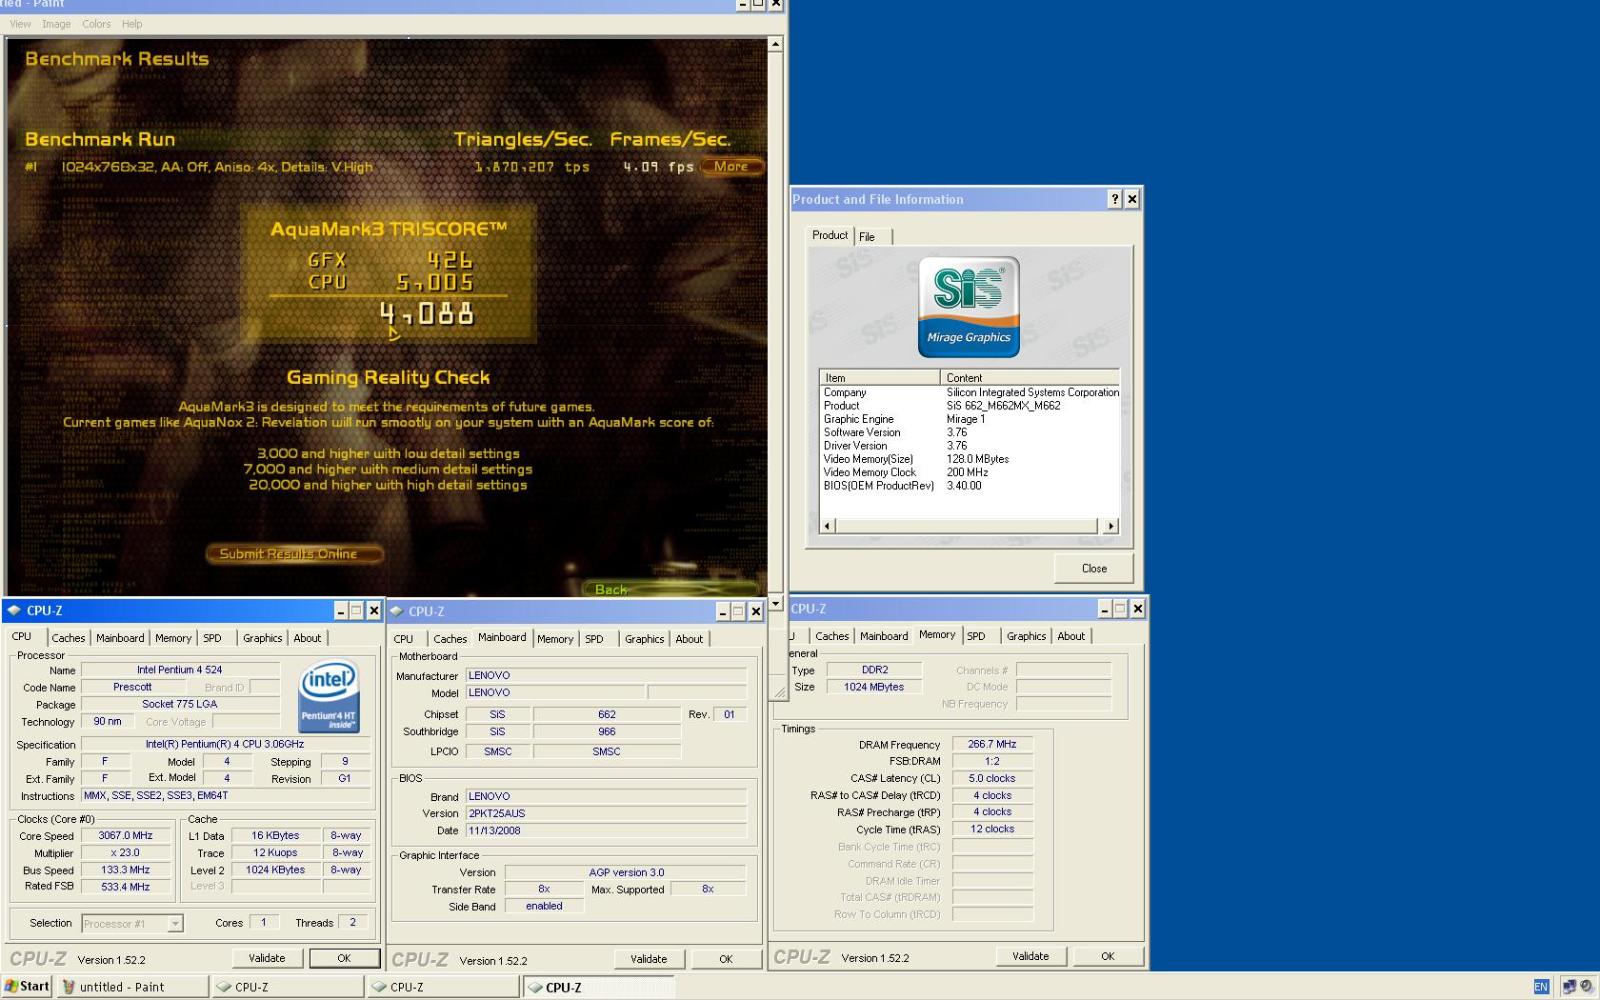Screen dimensions: 1600x1000
Task: Select the first CPU-Z taskbar button
Action: pyautogui.click(x=288, y=987)
